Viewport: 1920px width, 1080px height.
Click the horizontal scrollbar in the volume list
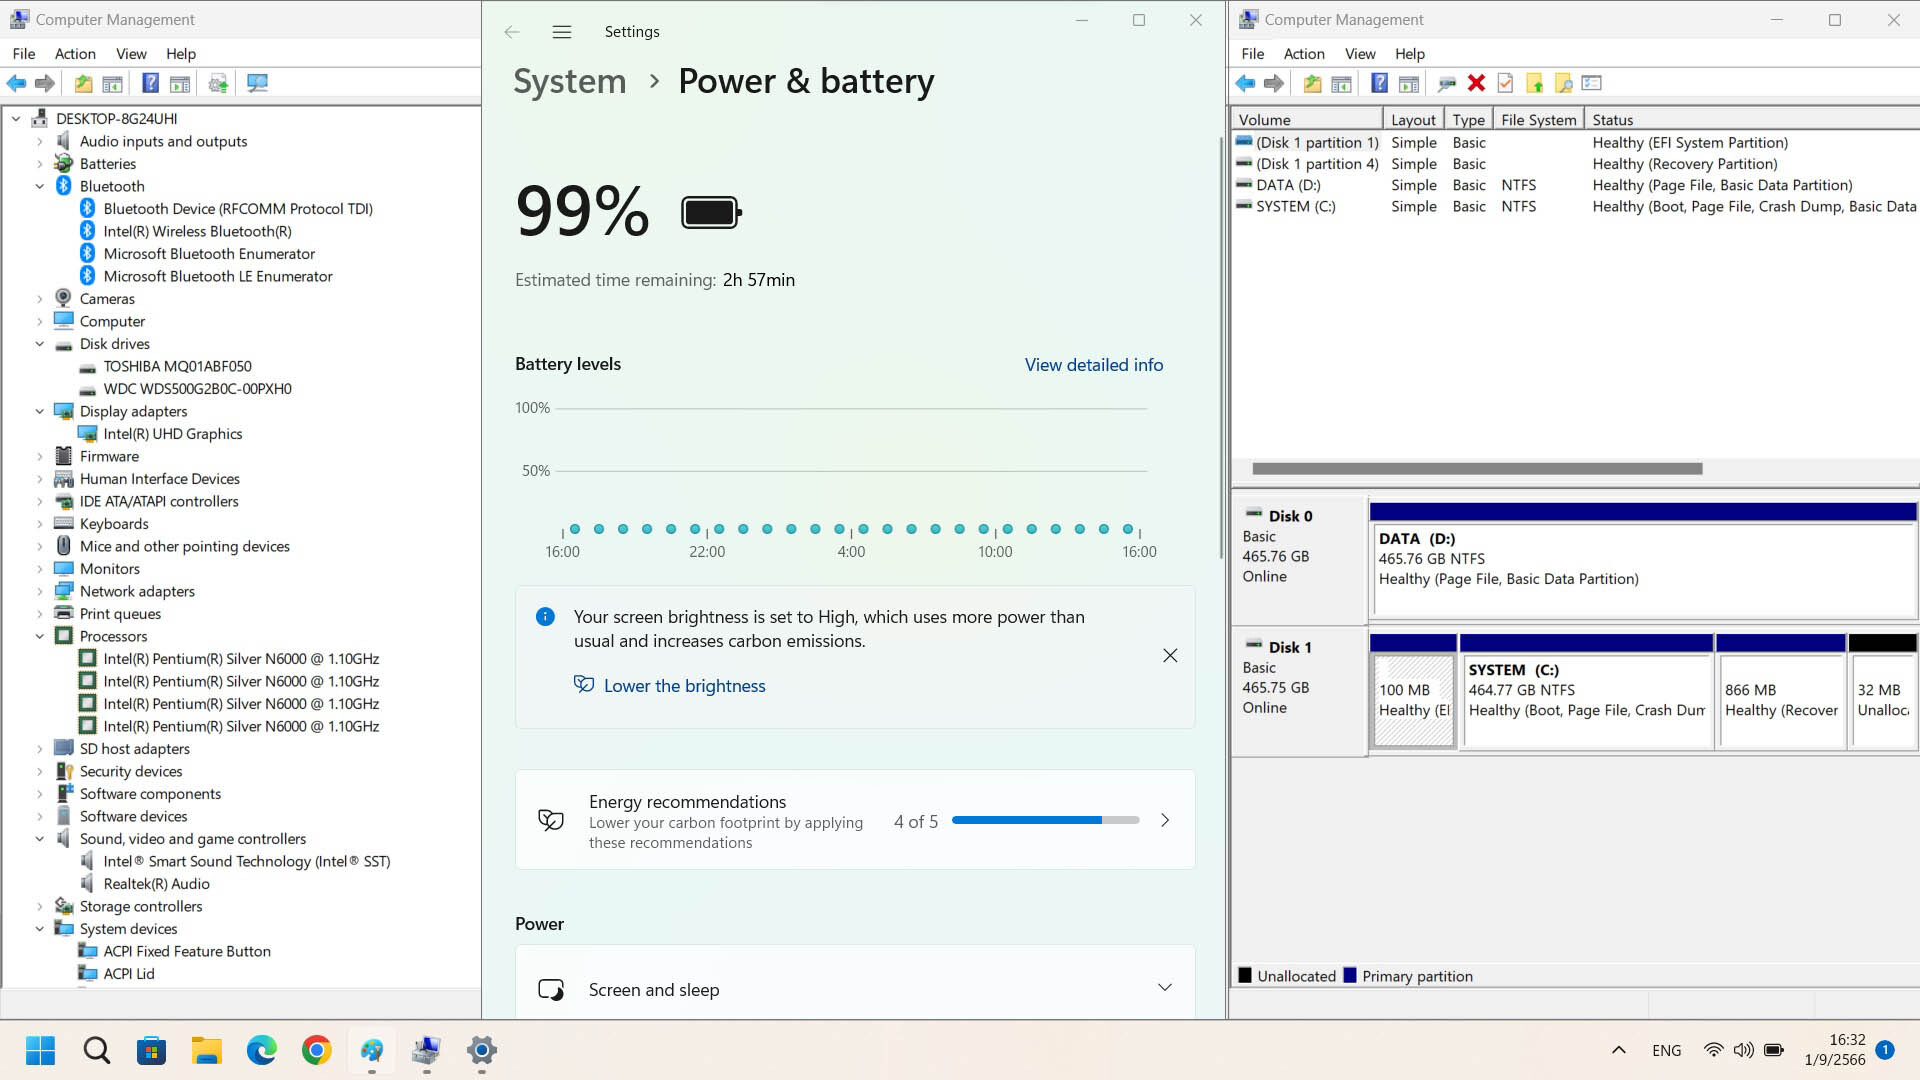[1476, 469]
